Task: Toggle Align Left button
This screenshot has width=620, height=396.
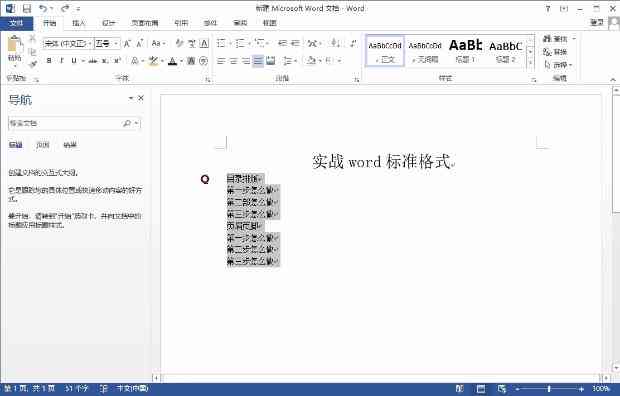Action: click(x=221, y=61)
